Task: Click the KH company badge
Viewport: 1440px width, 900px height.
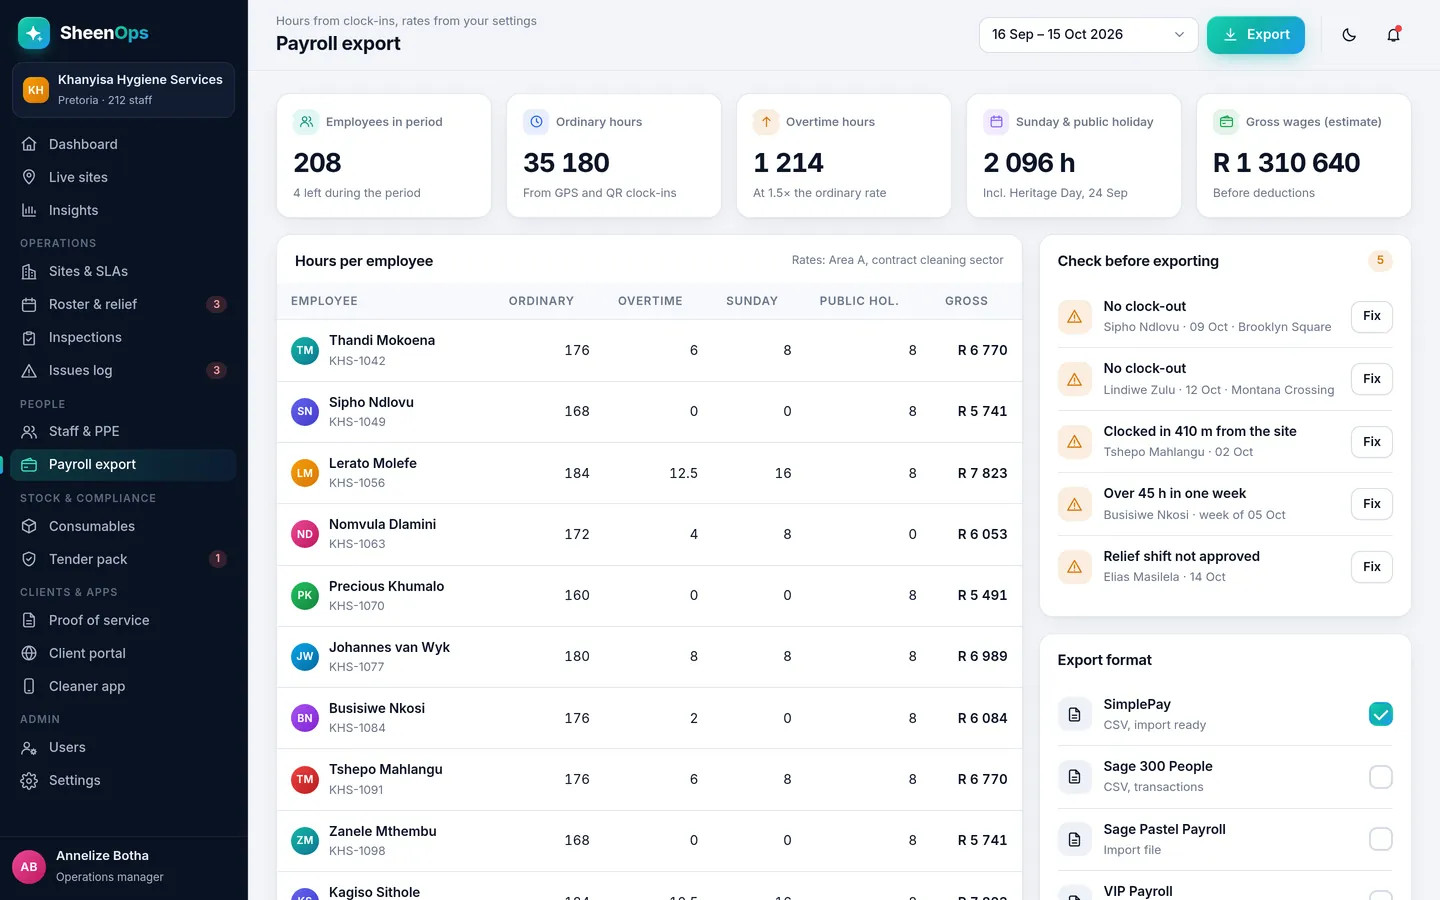Action: 36,90
